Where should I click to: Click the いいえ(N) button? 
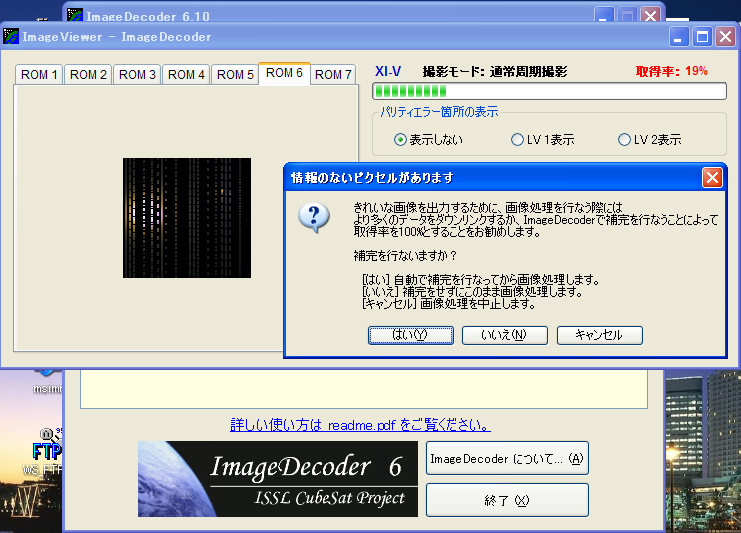click(x=505, y=335)
